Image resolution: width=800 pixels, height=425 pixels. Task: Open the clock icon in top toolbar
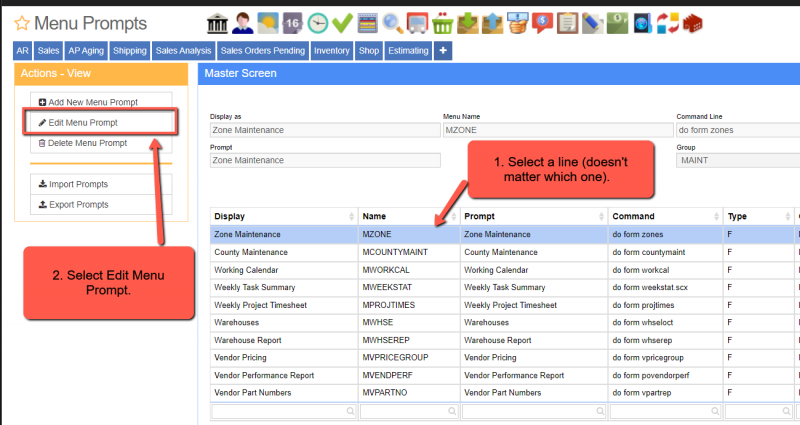click(x=317, y=22)
